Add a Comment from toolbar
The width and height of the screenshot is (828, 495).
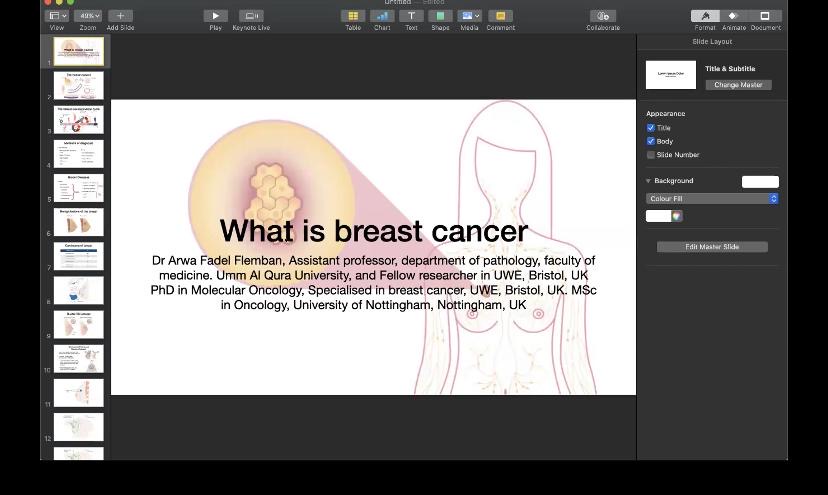click(x=501, y=16)
